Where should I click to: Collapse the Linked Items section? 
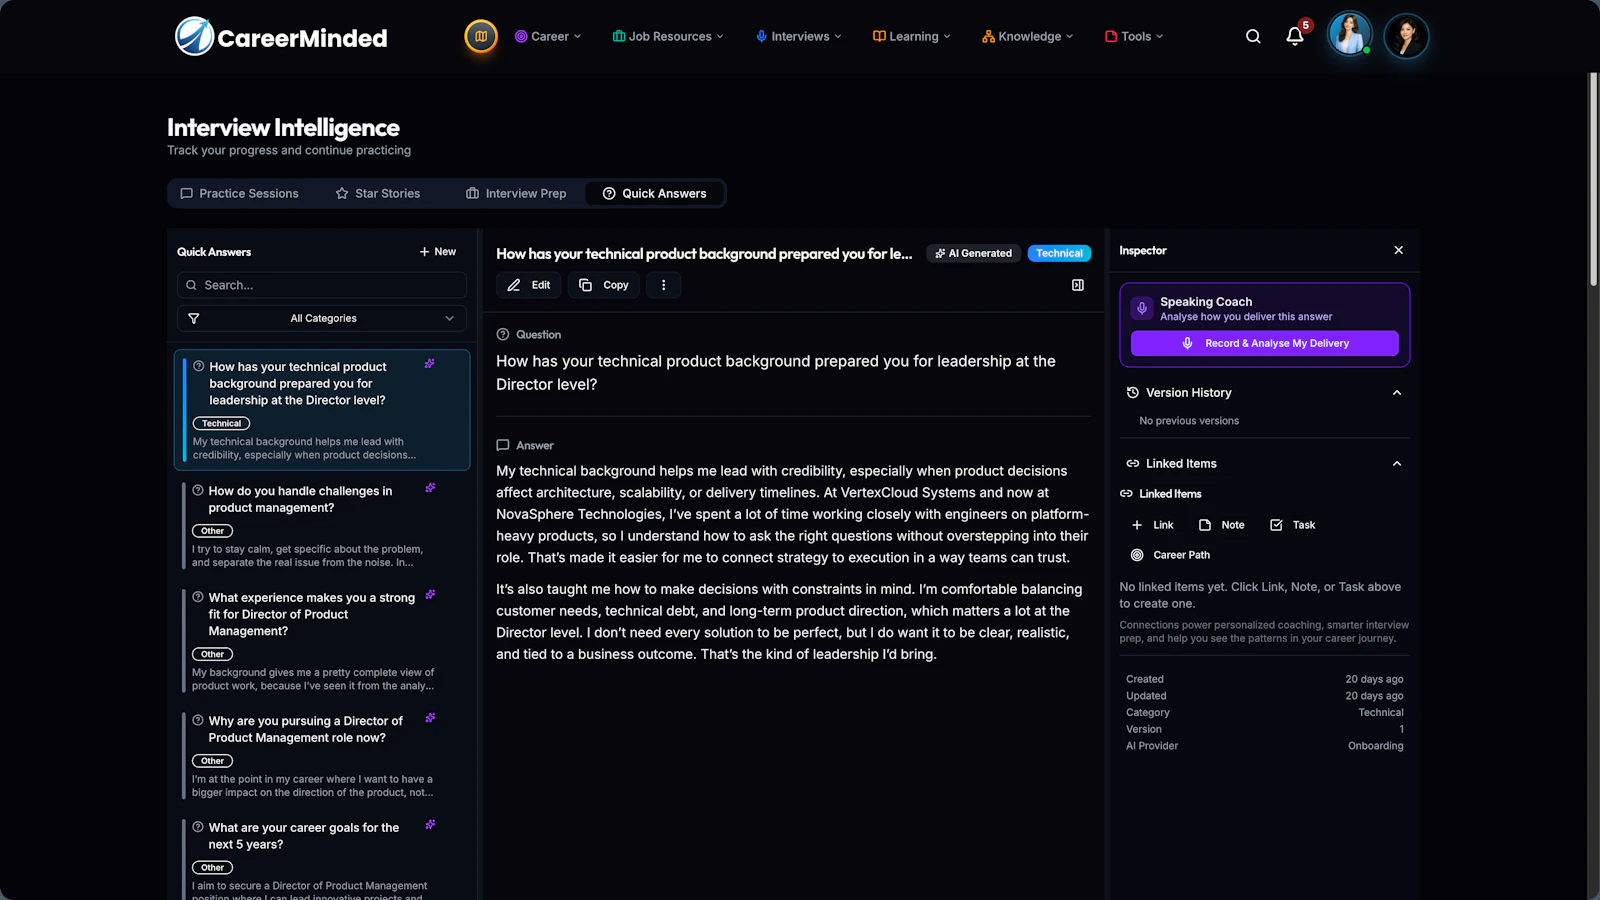click(x=1397, y=464)
